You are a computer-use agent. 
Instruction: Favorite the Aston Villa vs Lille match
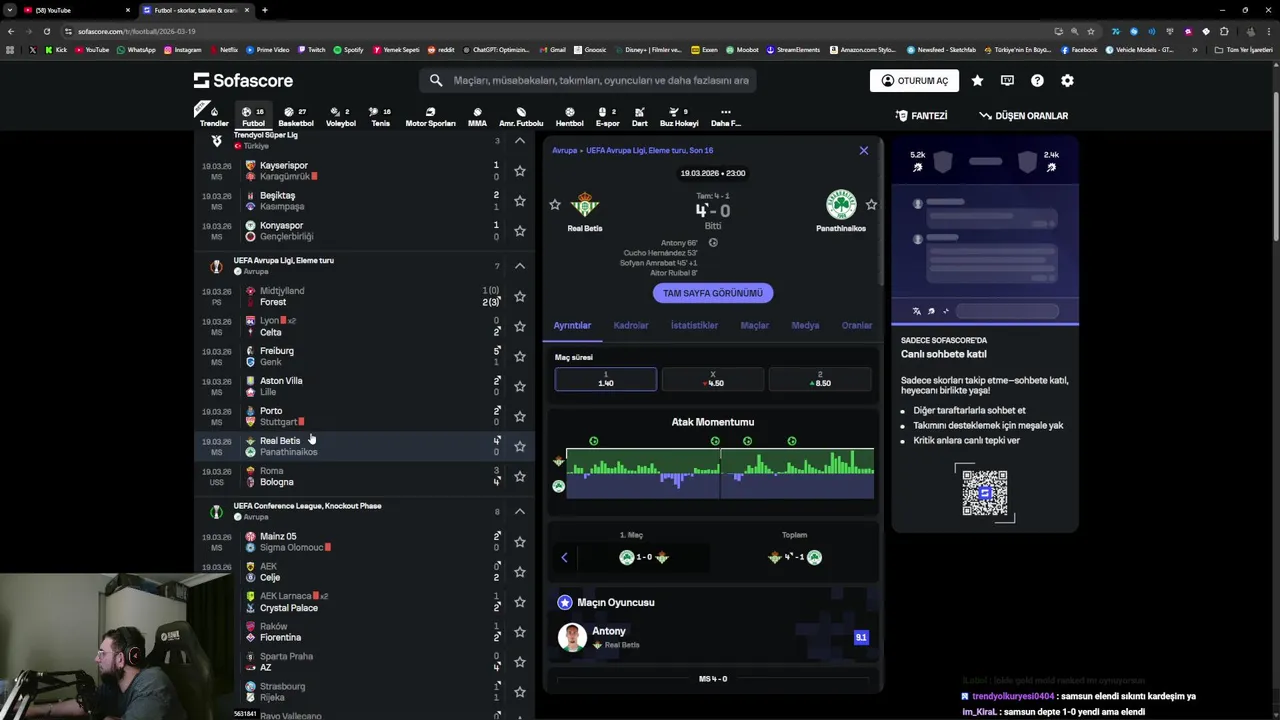point(520,386)
